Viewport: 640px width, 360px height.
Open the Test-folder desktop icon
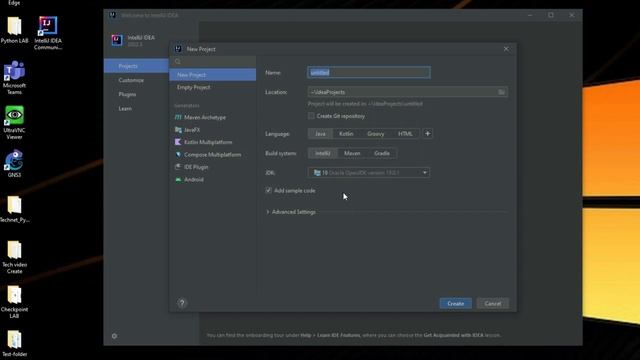14,344
